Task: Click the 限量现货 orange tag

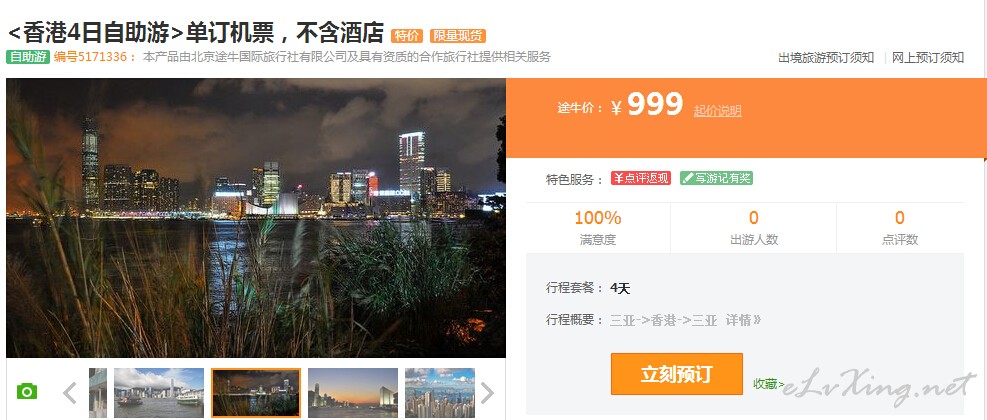Action: coord(458,36)
